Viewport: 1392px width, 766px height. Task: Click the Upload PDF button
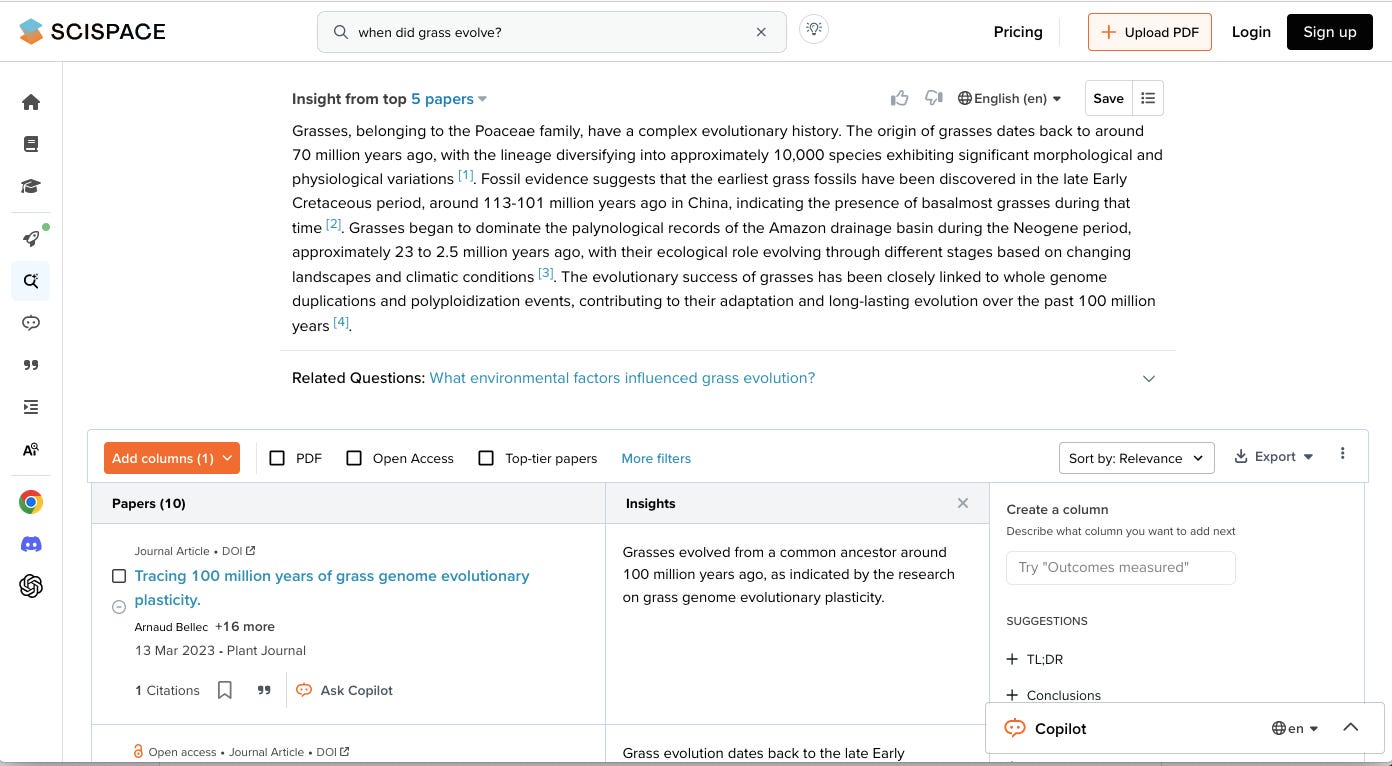pyautogui.click(x=1150, y=32)
